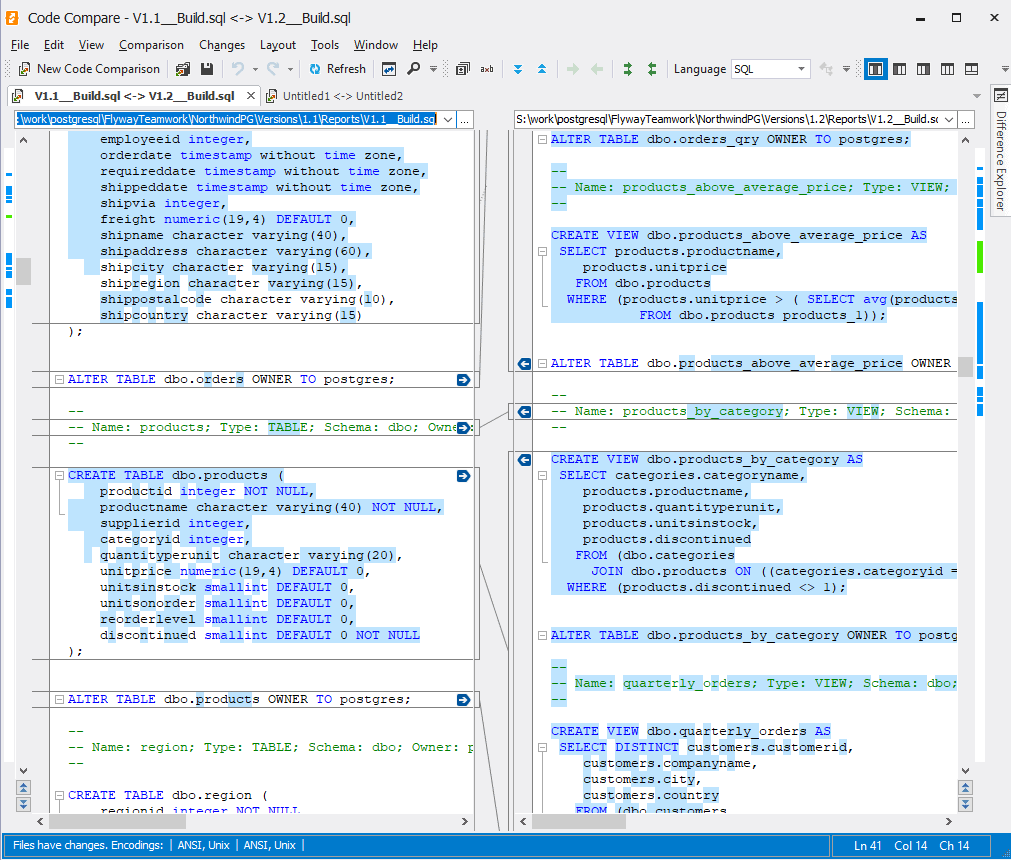
Task: Open the dropdown arrow beside the greyed-out icon
Action: pyautogui.click(x=846, y=69)
